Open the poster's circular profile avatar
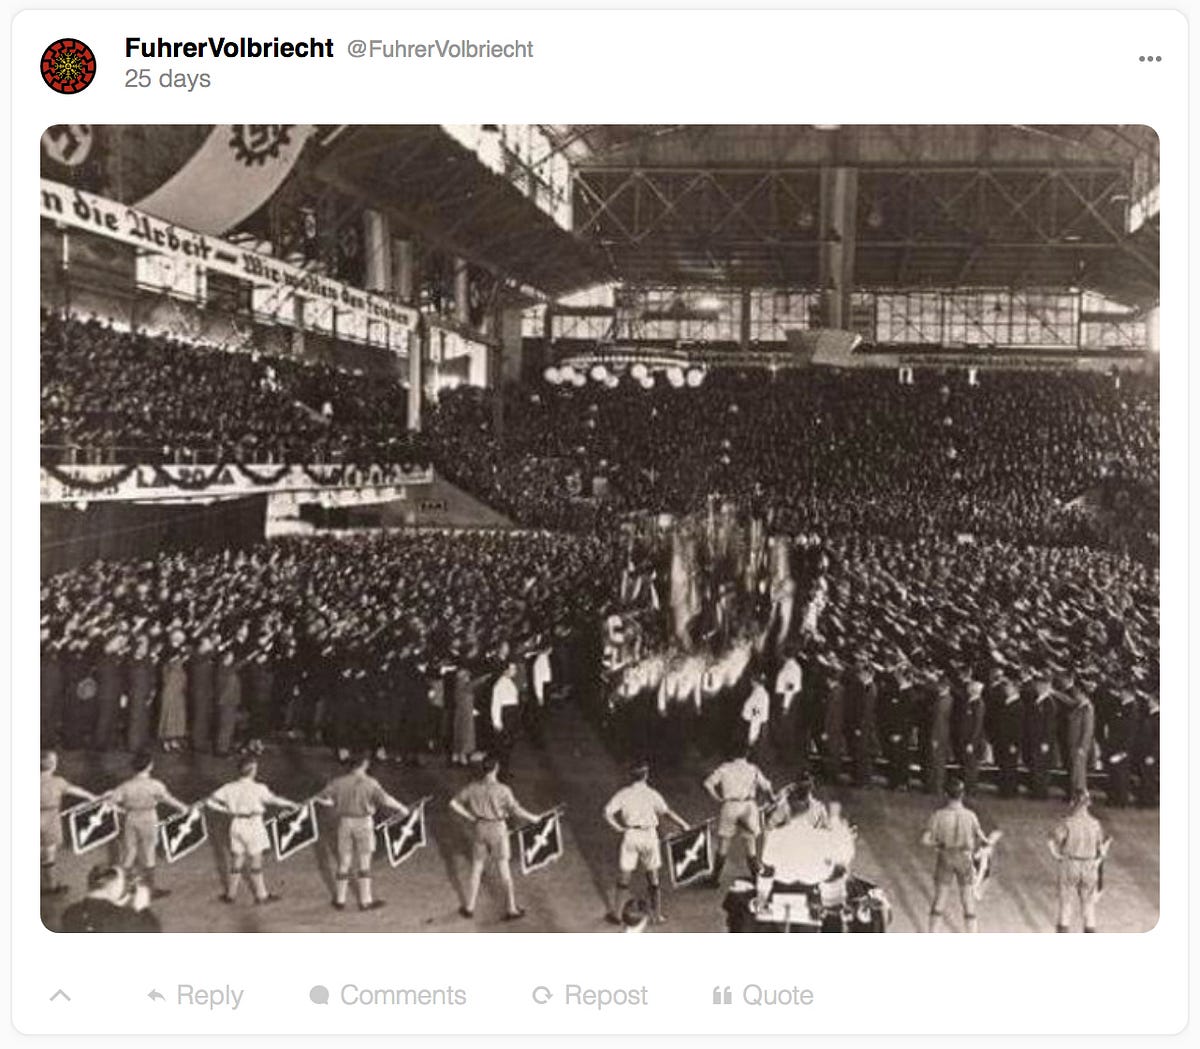The height and width of the screenshot is (1049, 1200). click(x=68, y=66)
